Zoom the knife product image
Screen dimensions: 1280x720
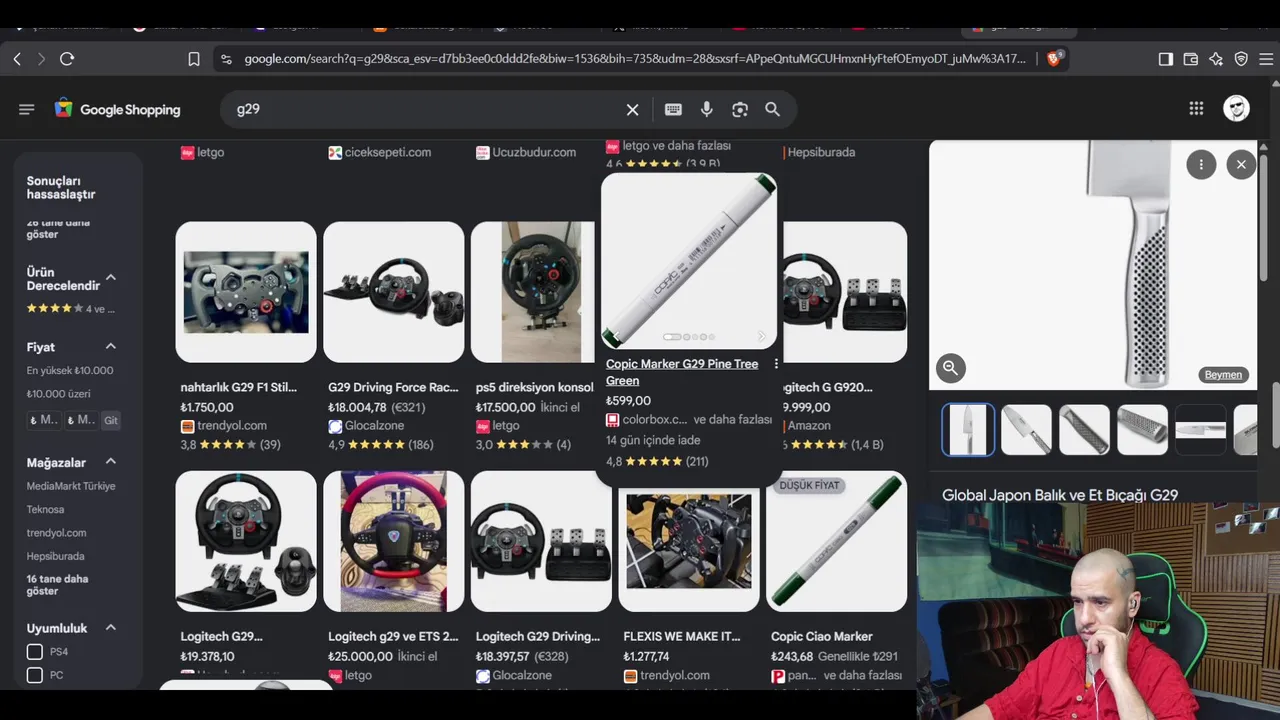(x=950, y=368)
